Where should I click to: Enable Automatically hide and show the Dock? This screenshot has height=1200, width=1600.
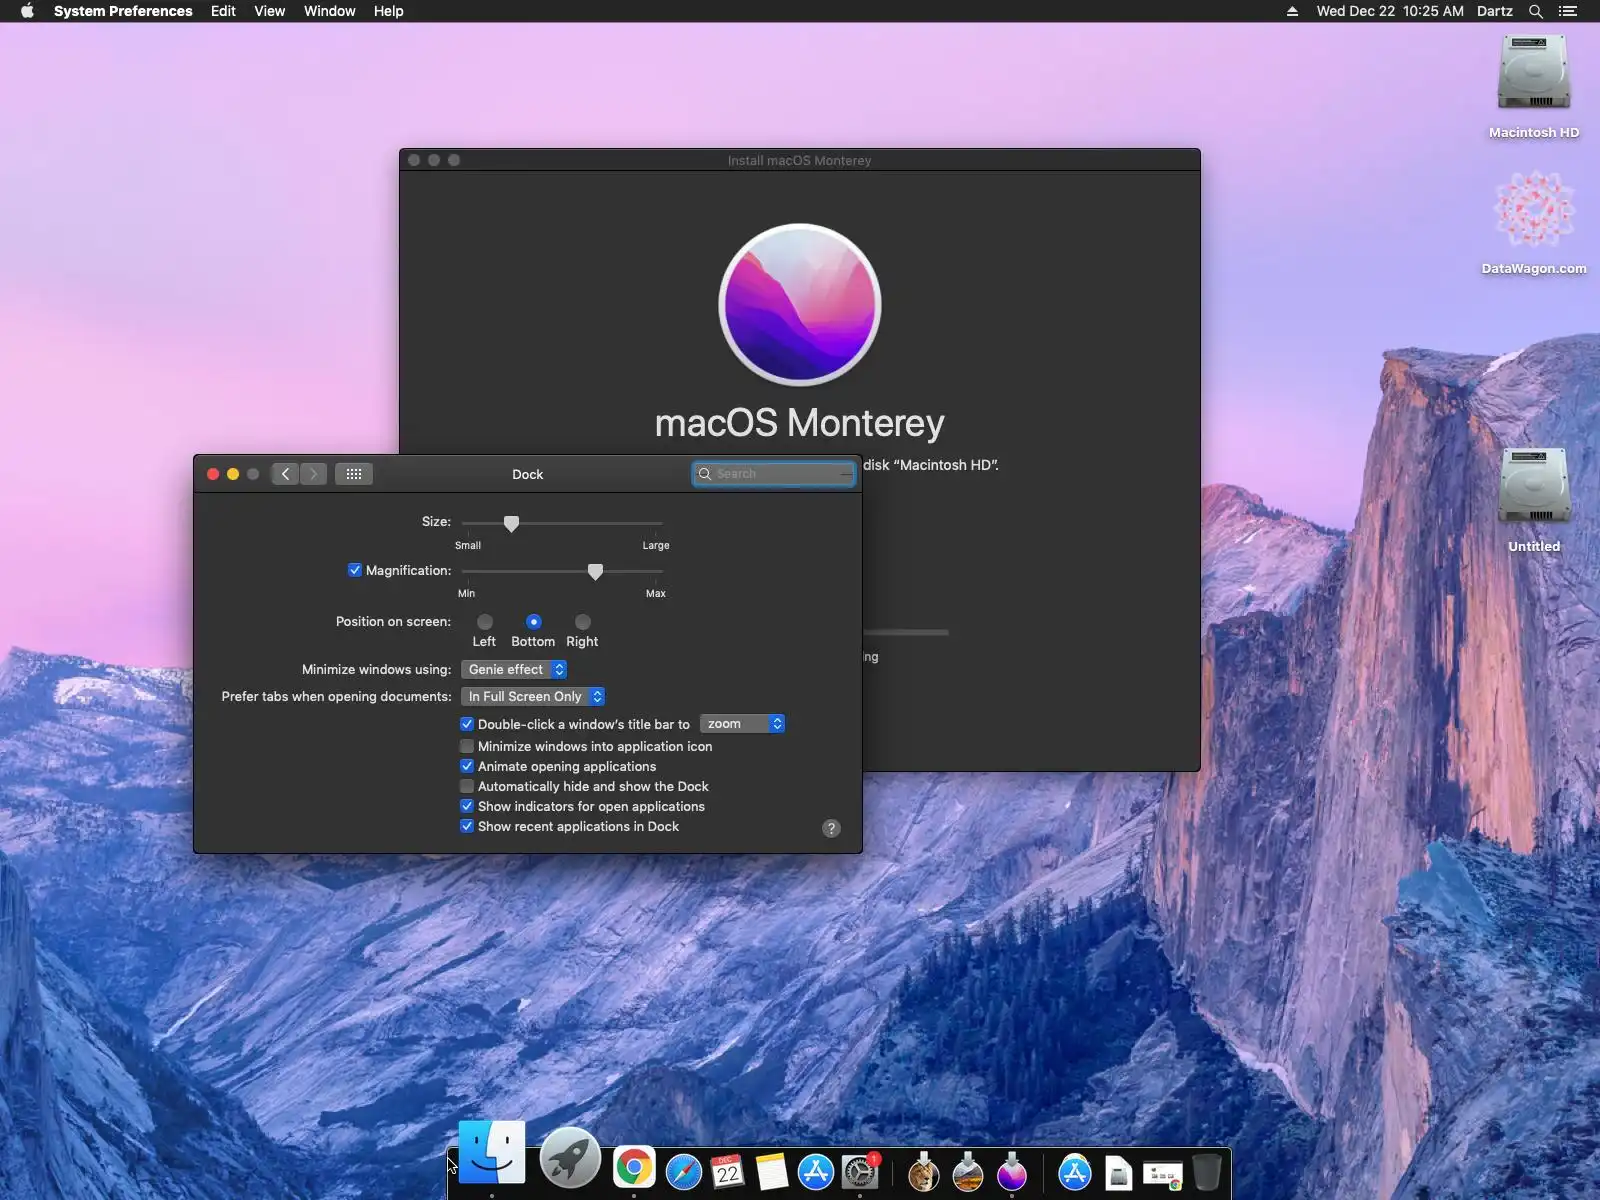coord(467,786)
